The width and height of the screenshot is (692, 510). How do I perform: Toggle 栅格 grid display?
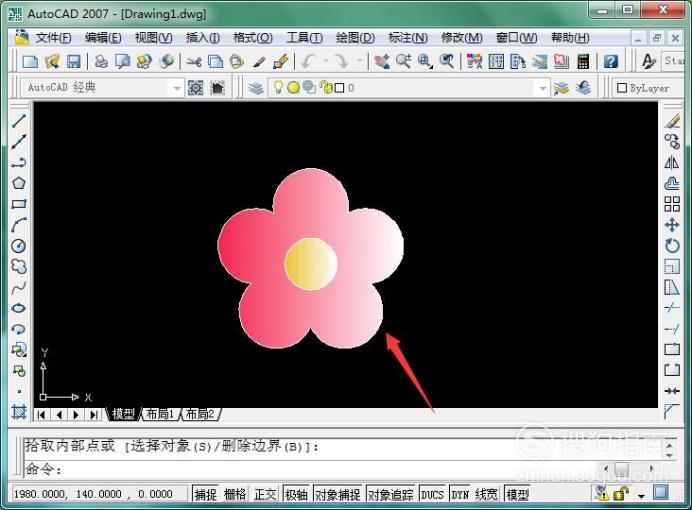tap(235, 494)
